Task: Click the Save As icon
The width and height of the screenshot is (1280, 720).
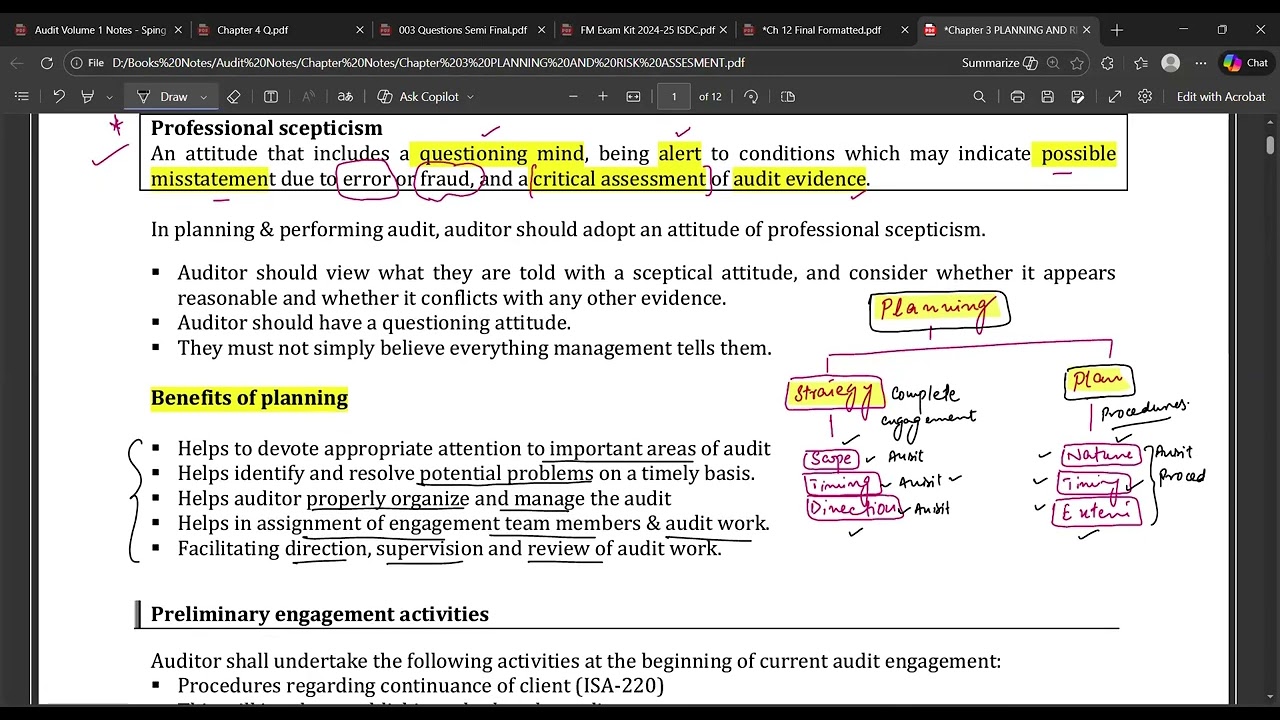Action: point(1077,96)
